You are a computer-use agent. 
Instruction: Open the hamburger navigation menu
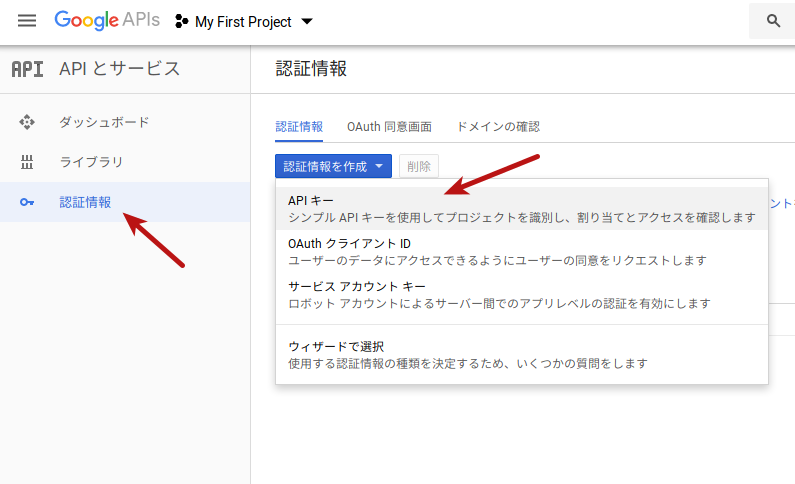tap(27, 21)
